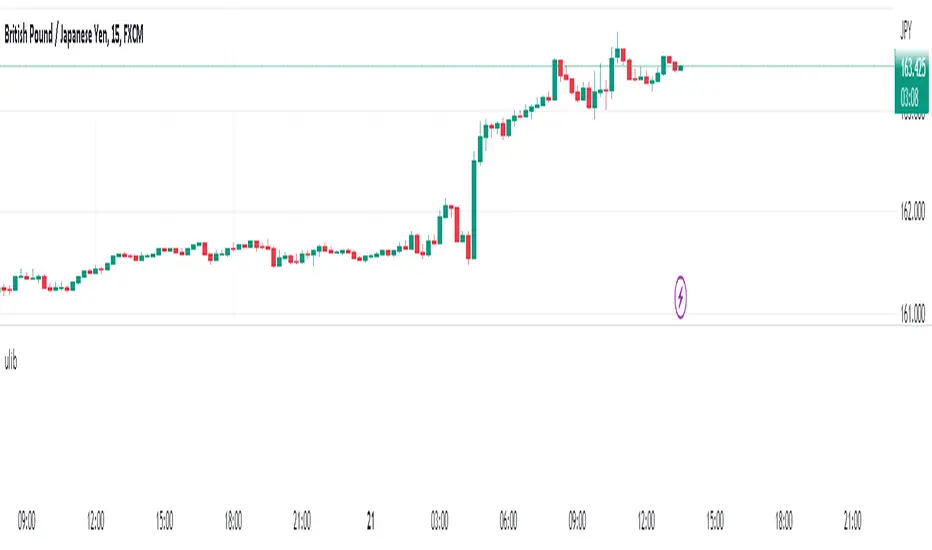Select the red candle just before the breakout
The image size is (932, 550).
click(469, 247)
